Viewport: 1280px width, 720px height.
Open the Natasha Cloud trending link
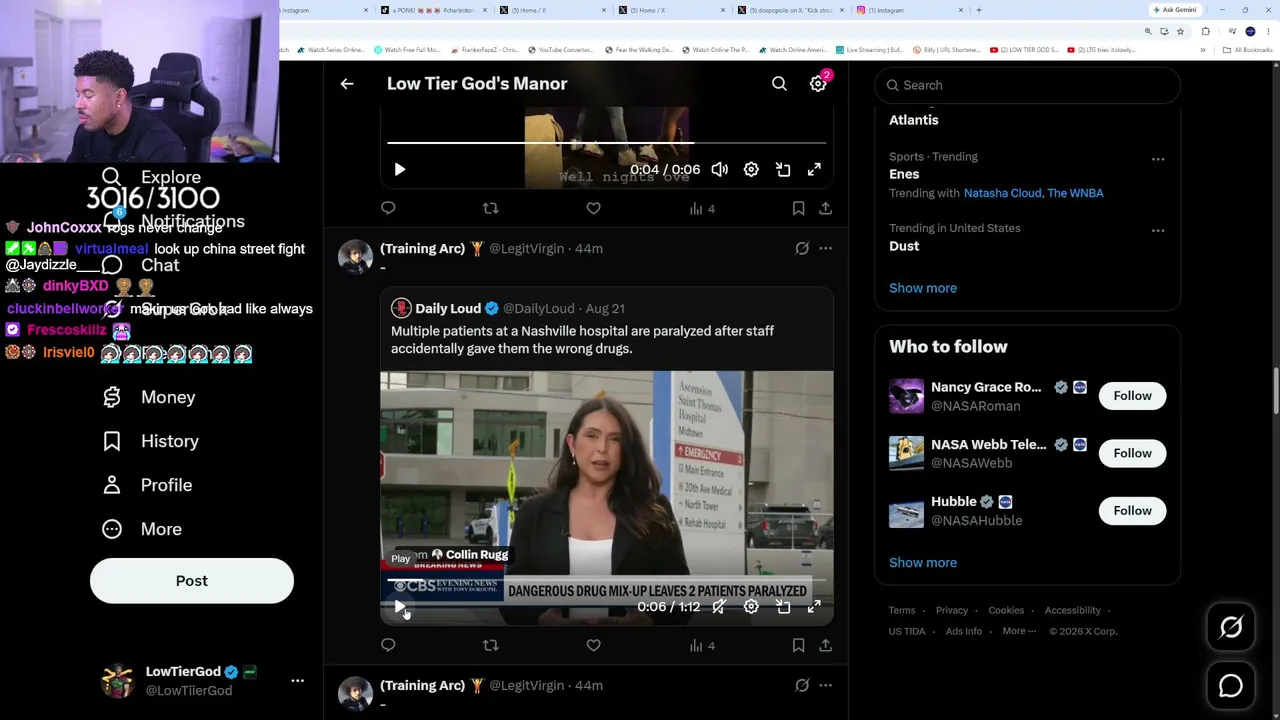pyautogui.click(x=1003, y=193)
